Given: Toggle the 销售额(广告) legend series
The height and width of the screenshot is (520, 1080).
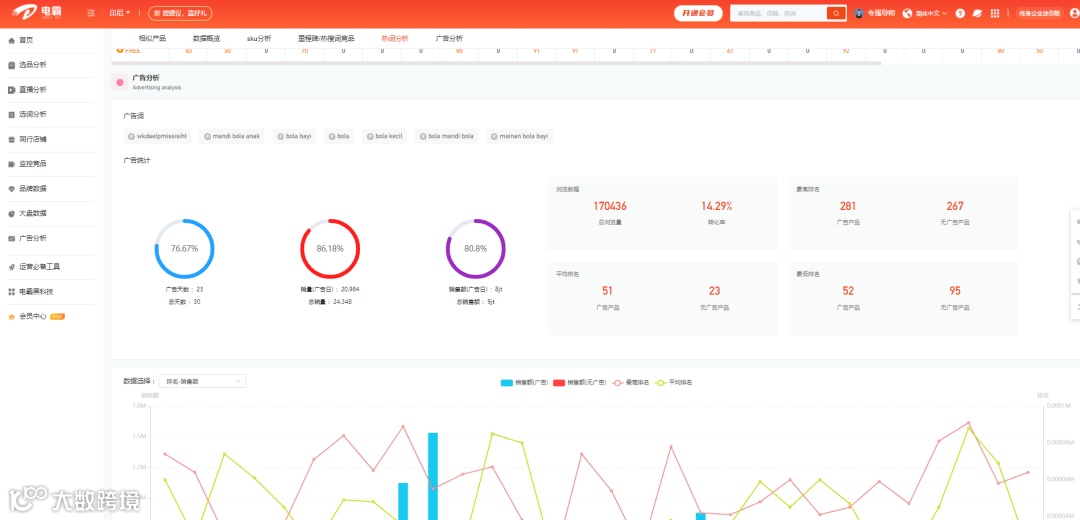Looking at the screenshot, I should point(524,382).
